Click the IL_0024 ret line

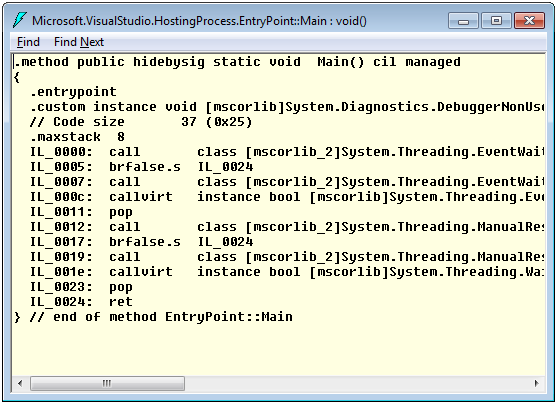click(x=81, y=302)
